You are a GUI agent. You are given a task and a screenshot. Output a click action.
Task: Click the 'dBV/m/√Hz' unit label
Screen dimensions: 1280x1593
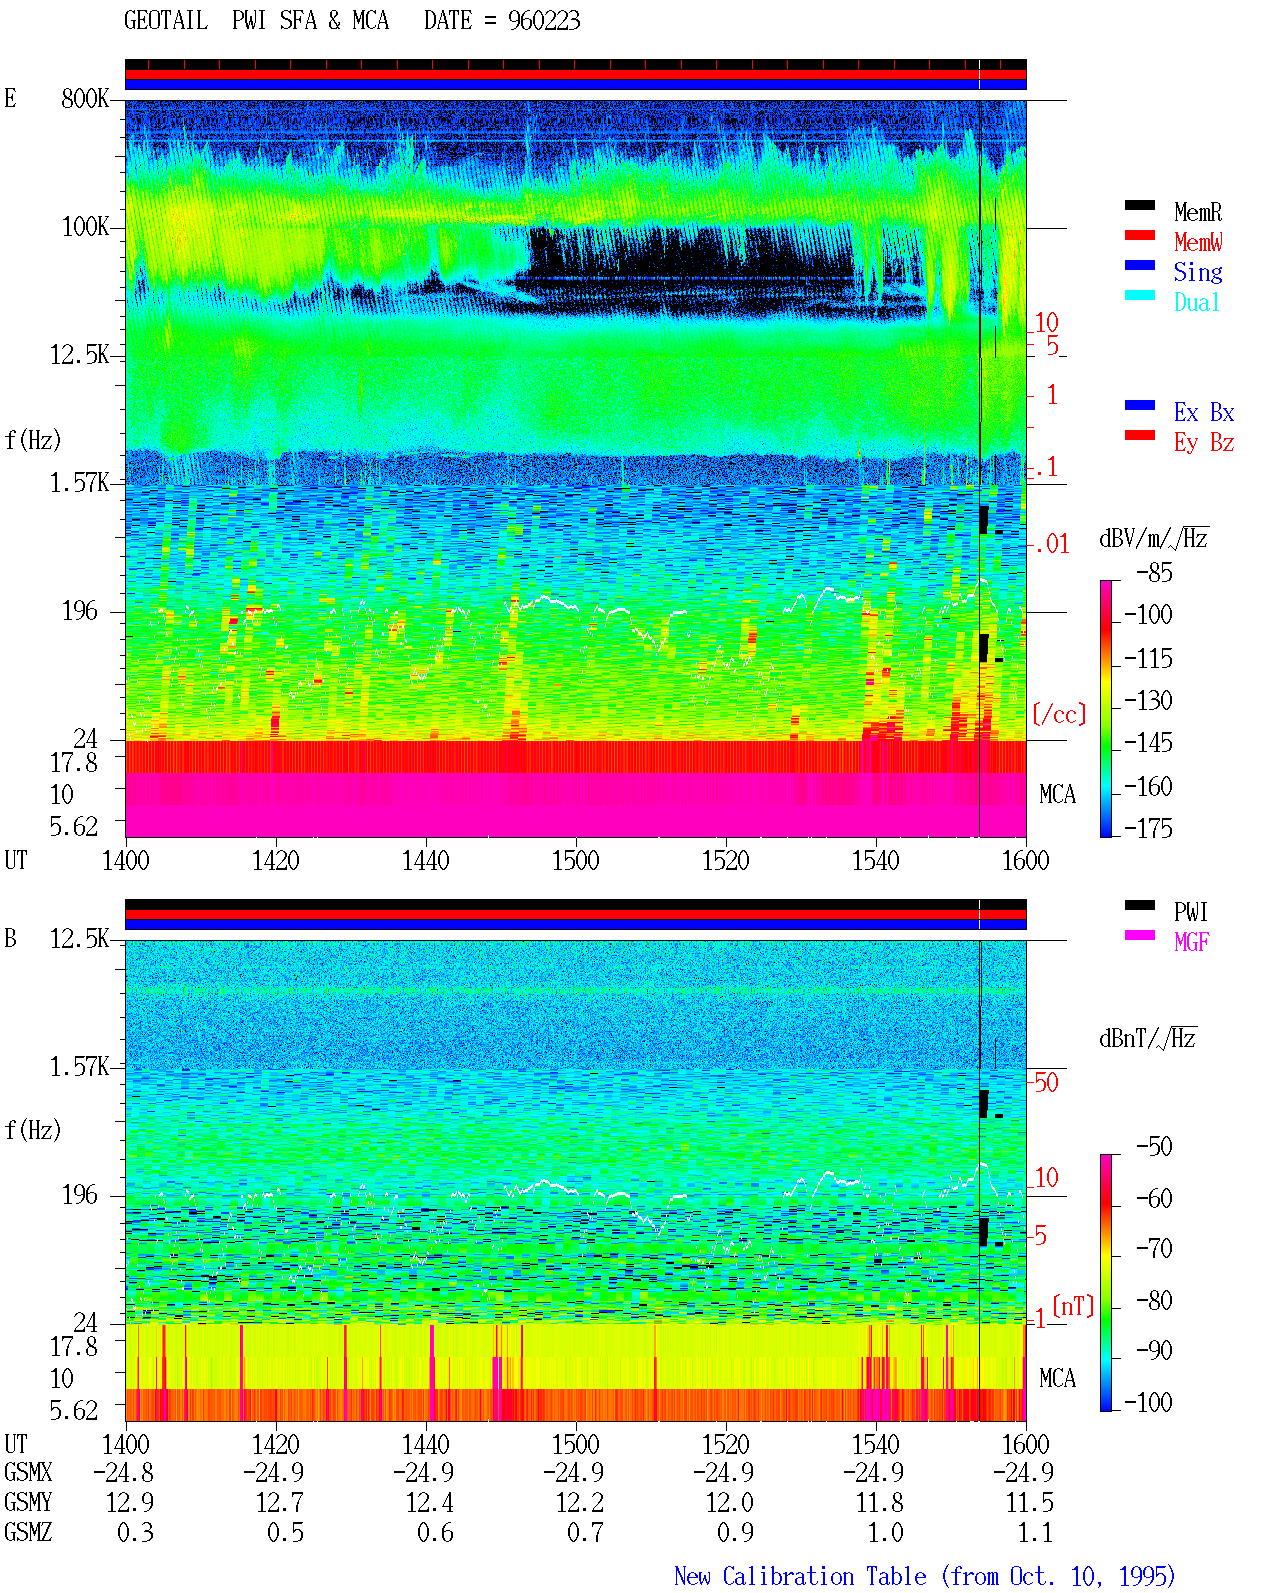(x=1154, y=538)
